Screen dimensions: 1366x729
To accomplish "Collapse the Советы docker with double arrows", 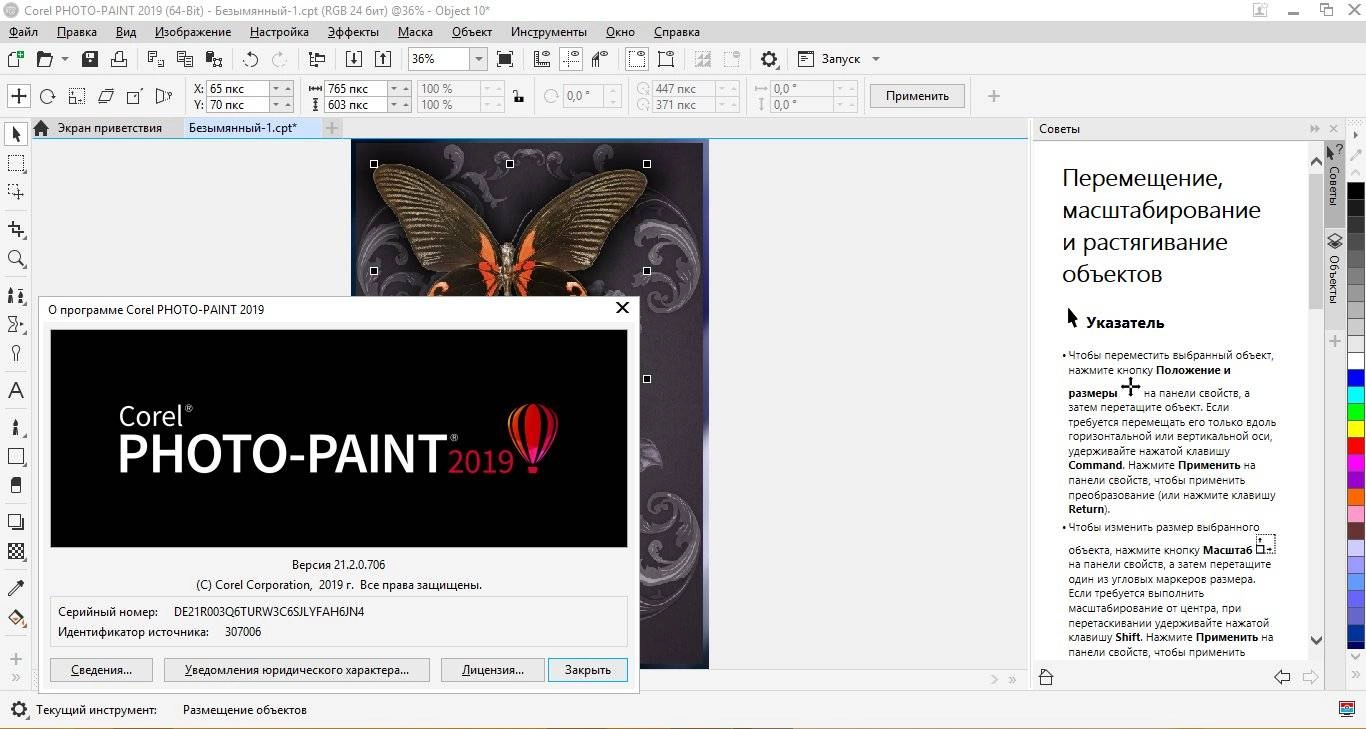I will click(x=1315, y=129).
